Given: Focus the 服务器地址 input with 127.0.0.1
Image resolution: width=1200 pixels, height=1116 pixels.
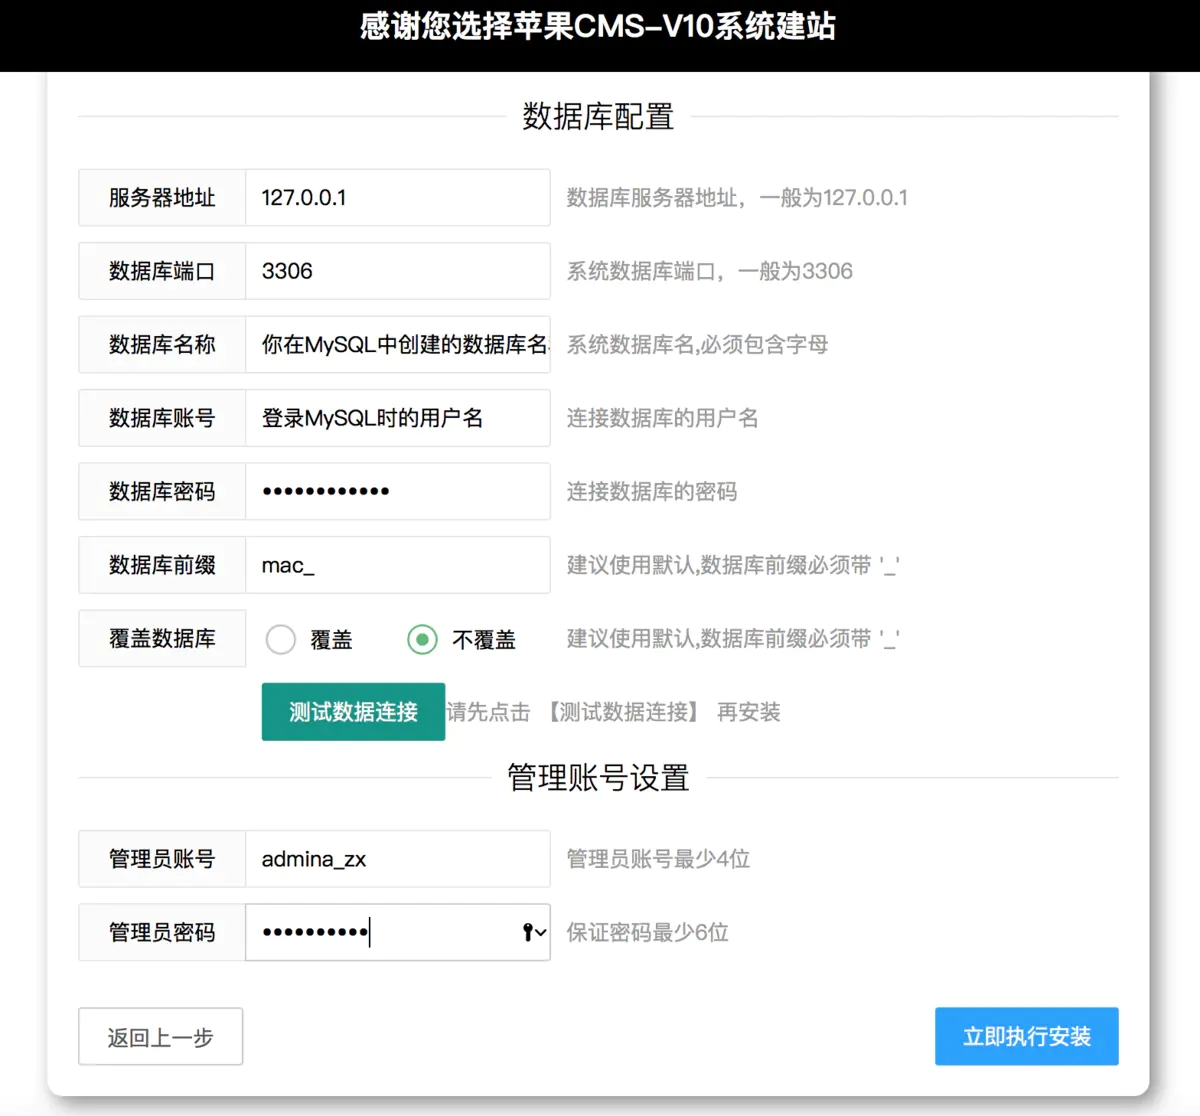Looking at the screenshot, I should [398, 197].
